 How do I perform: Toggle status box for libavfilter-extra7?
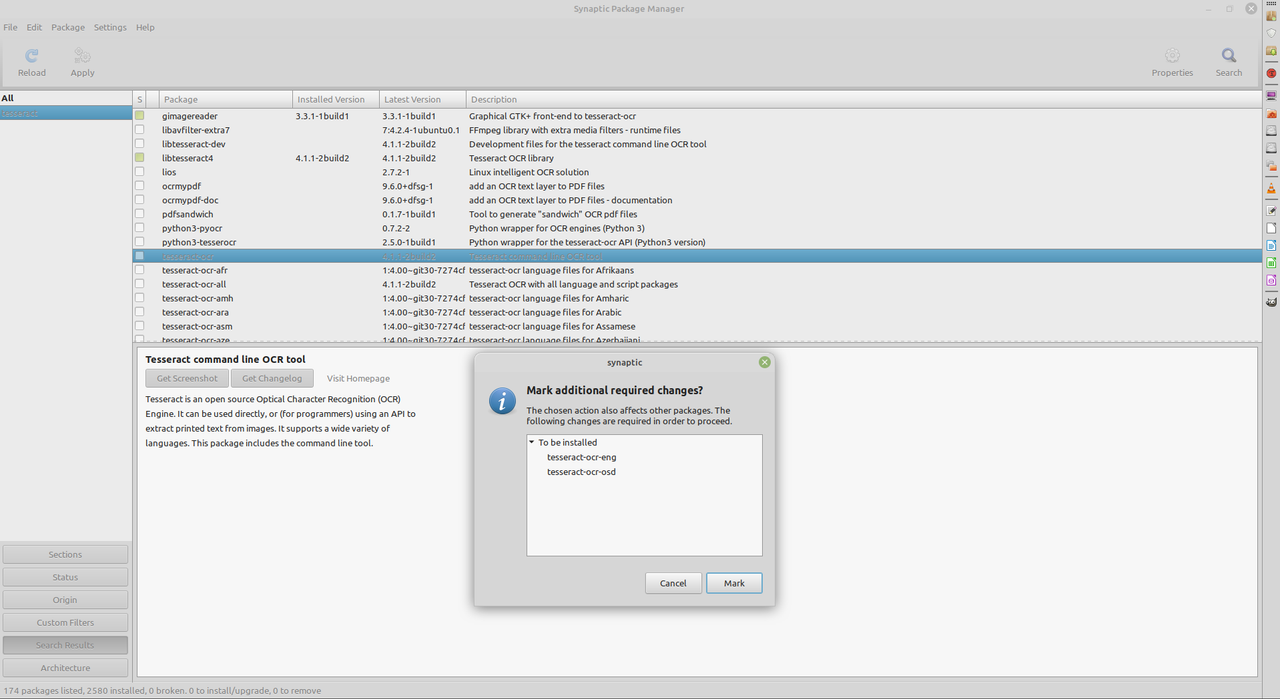[140, 130]
